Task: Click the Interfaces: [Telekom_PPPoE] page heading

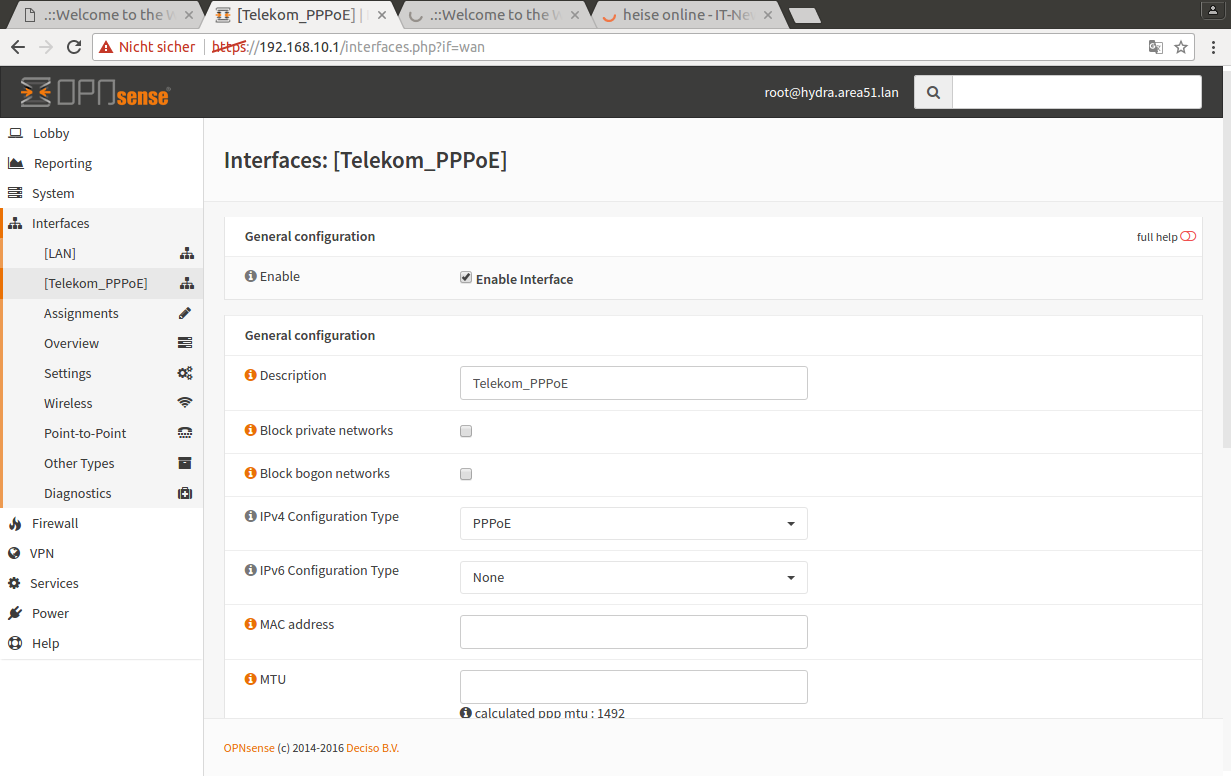Action: click(x=366, y=160)
